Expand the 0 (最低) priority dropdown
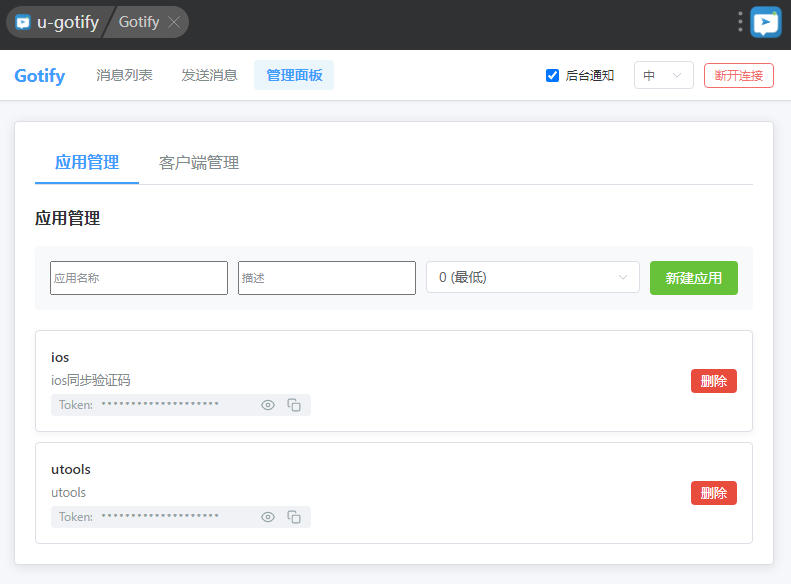Image resolution: width=791 pixels, height=584 pixels. click(532, 277)
